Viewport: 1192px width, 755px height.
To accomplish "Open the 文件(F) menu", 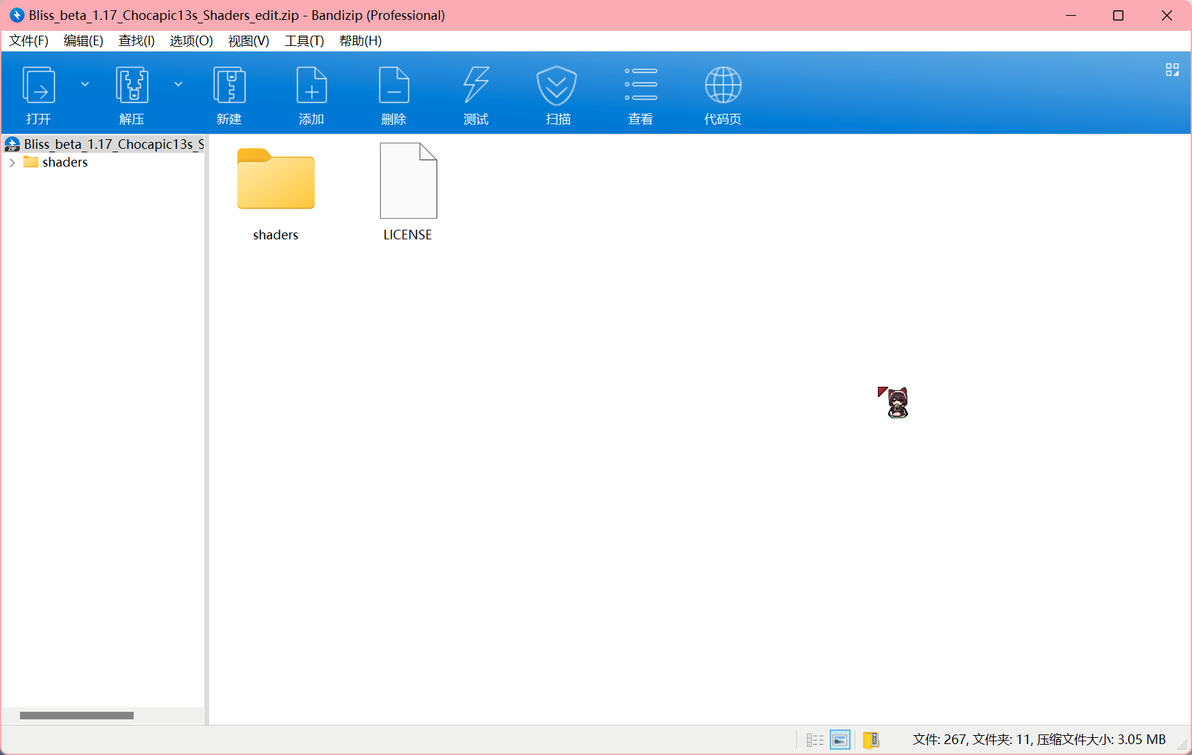I will click(28, 41).
